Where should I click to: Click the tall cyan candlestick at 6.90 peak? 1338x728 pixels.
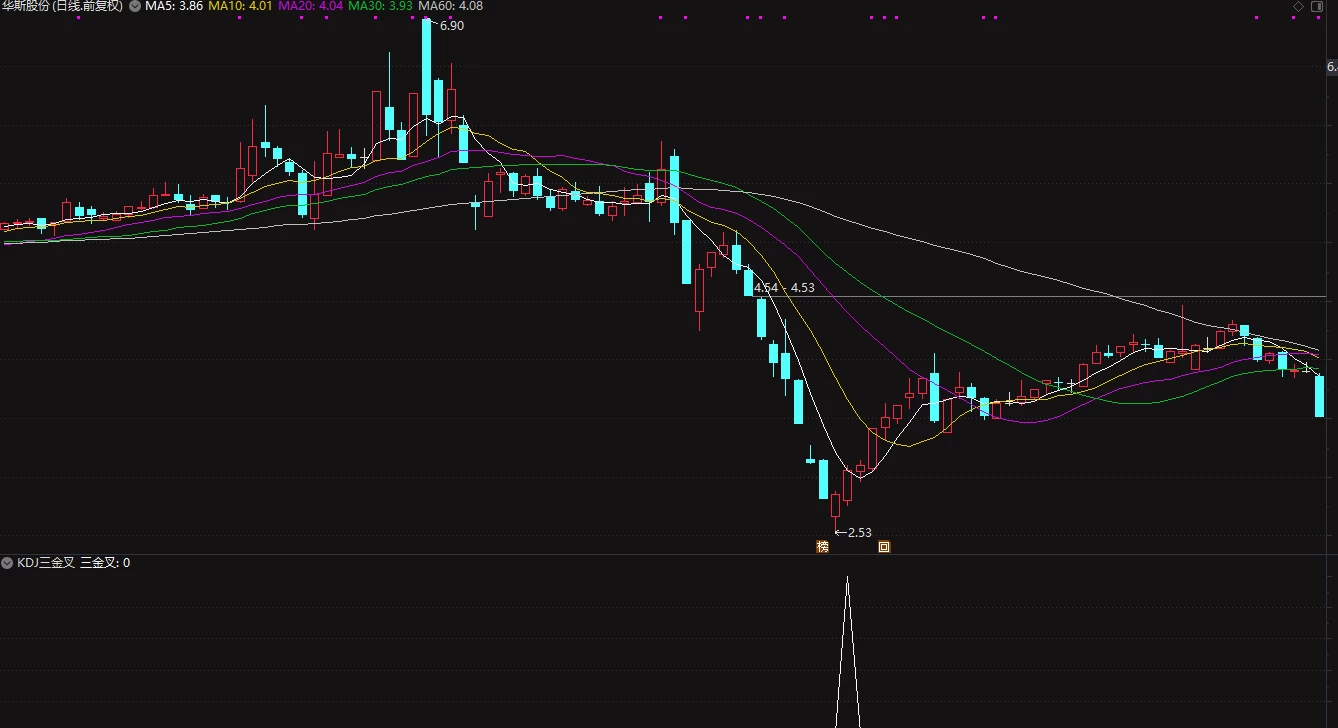point(427,68)
